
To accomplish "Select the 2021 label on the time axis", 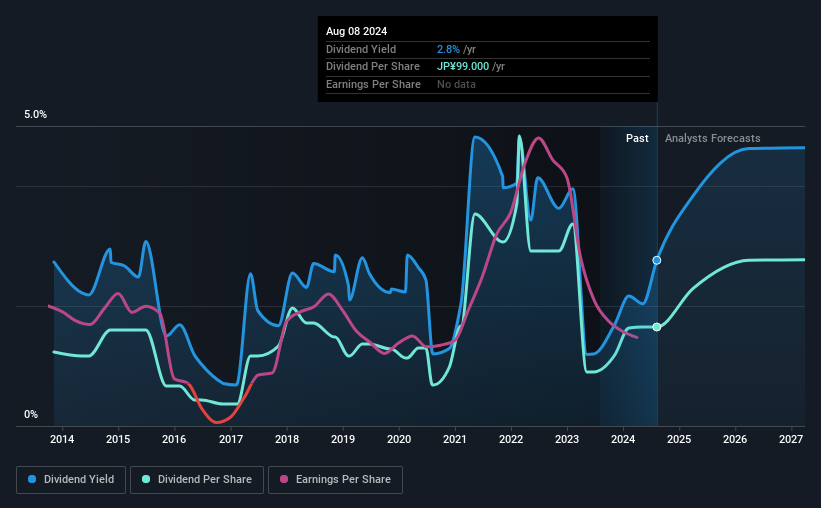I will pos(454,439).
